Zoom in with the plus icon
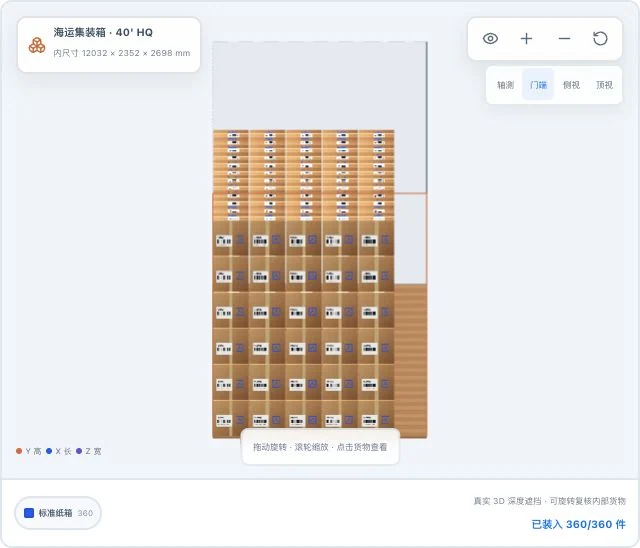This screenshot has width=640, height=548. coord(527,39)
